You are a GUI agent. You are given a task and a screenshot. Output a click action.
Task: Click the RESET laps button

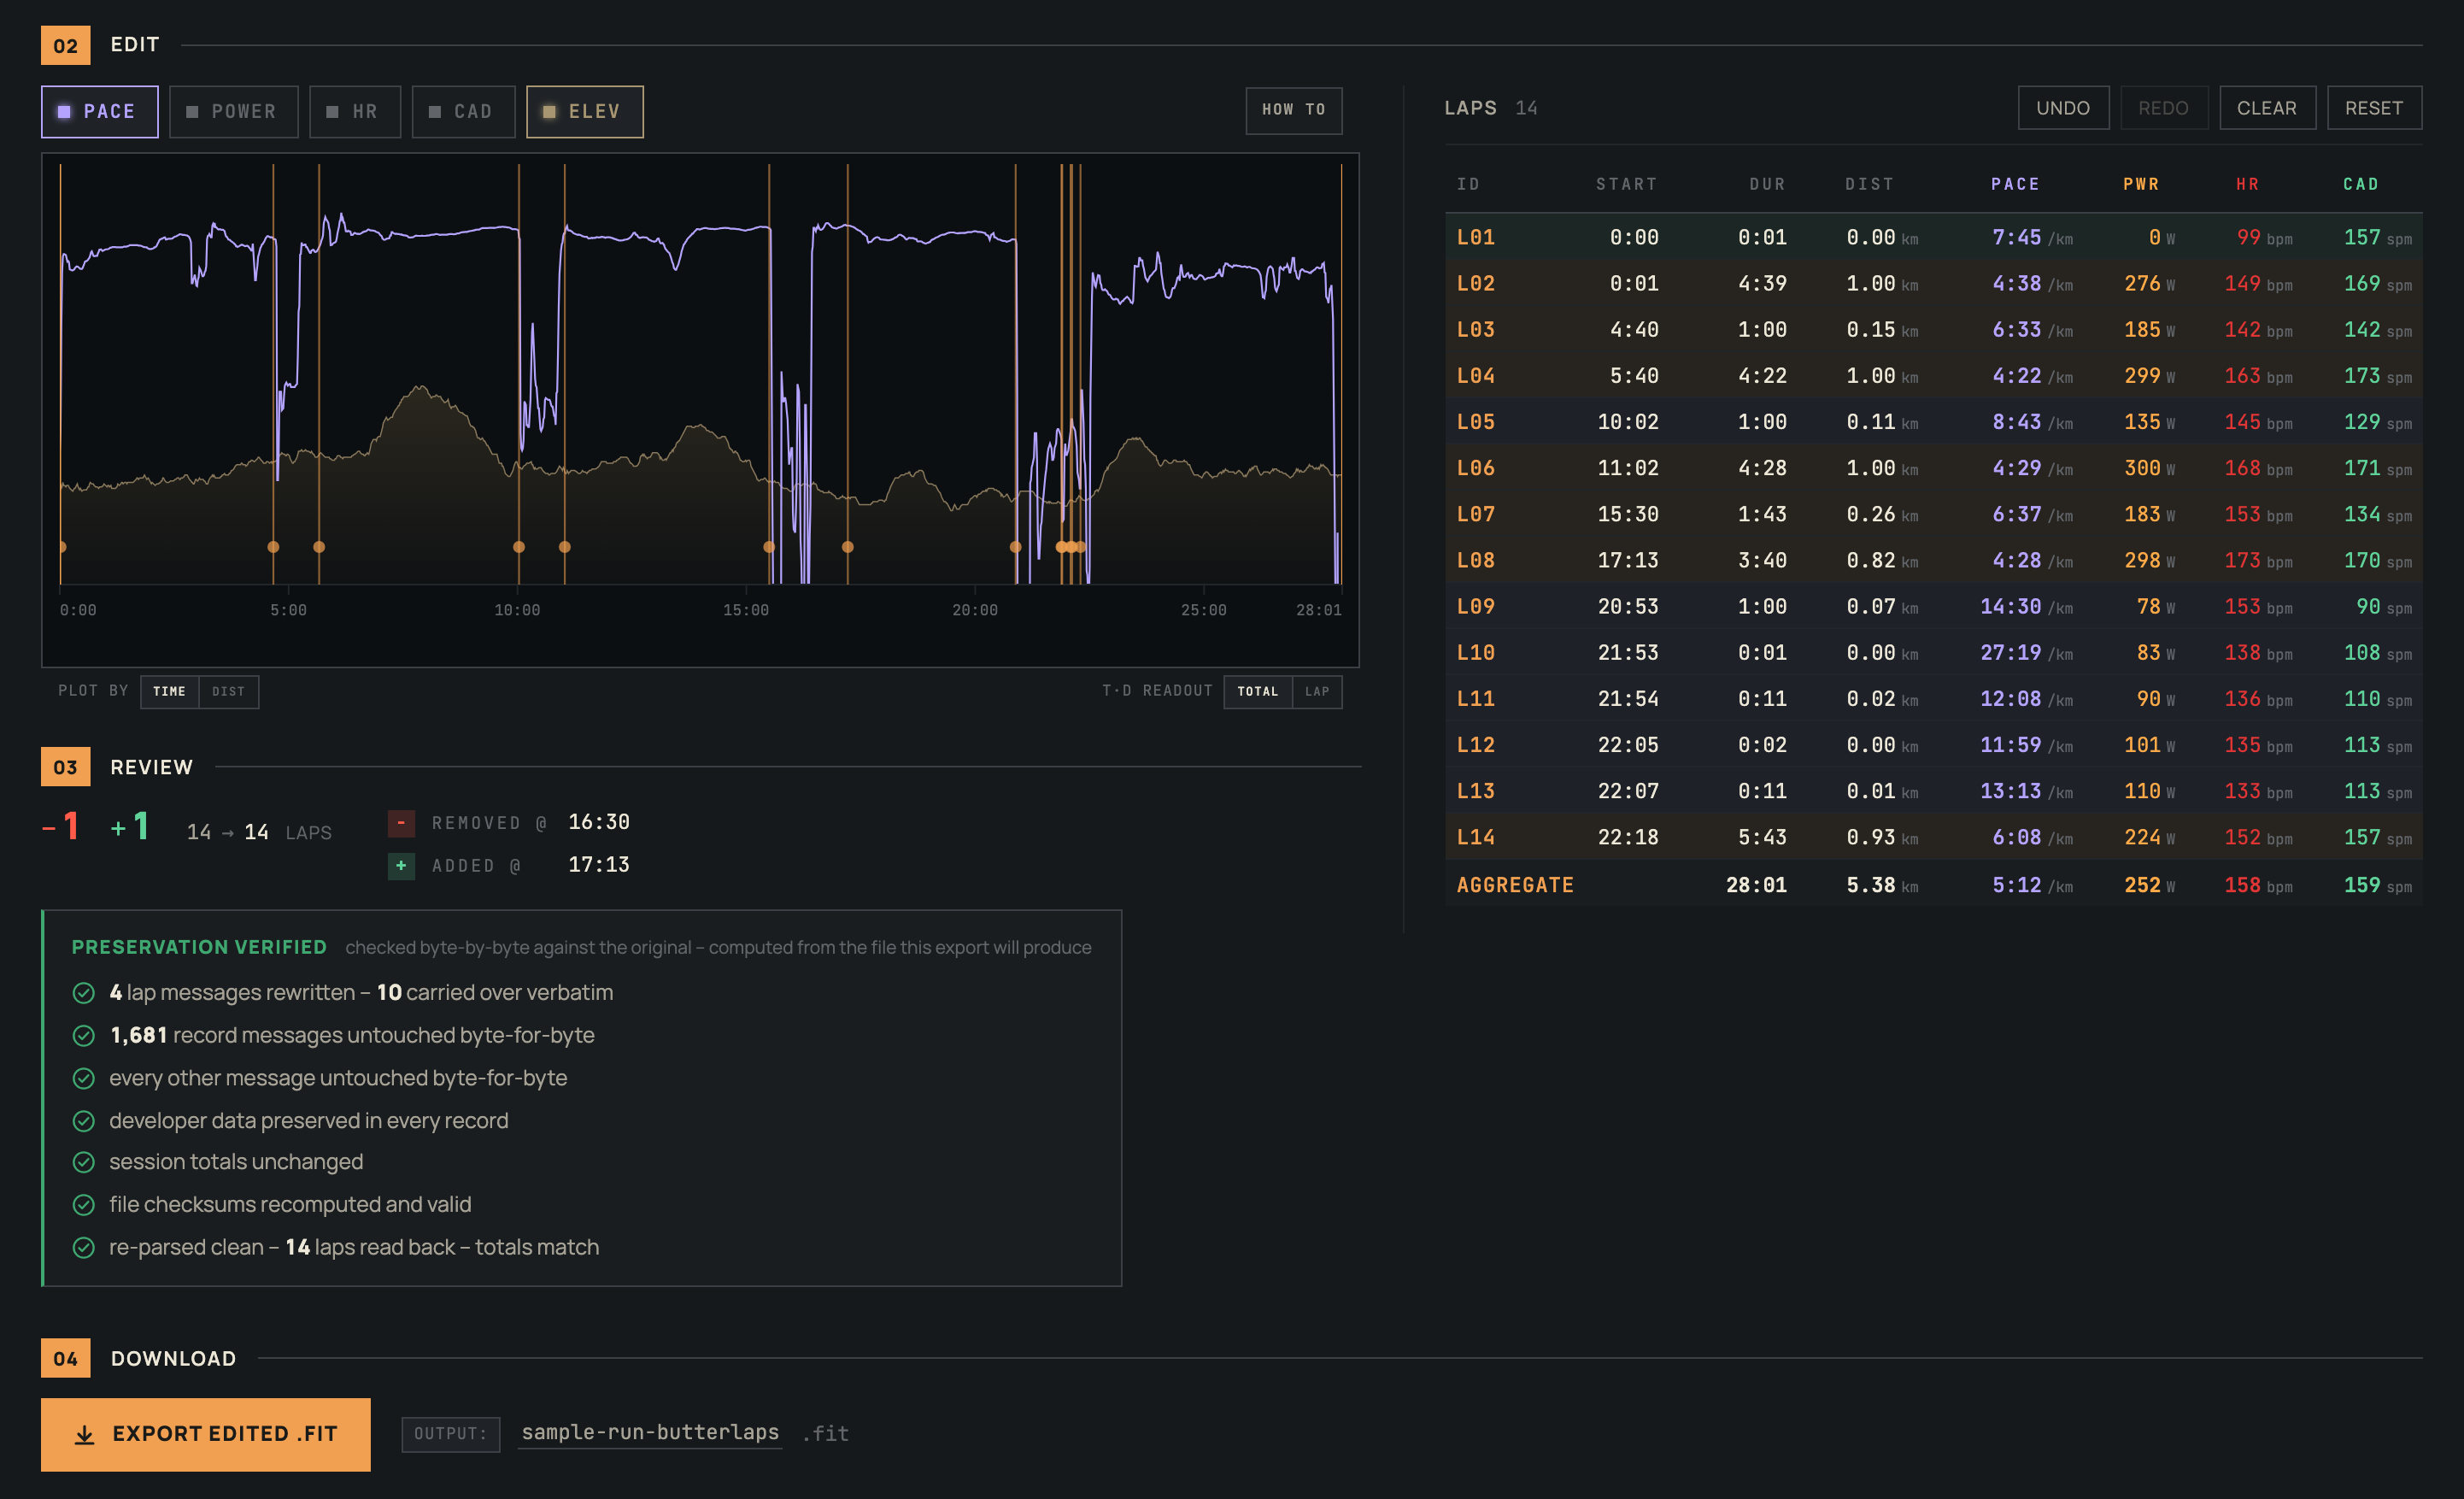click(2374, 108)
